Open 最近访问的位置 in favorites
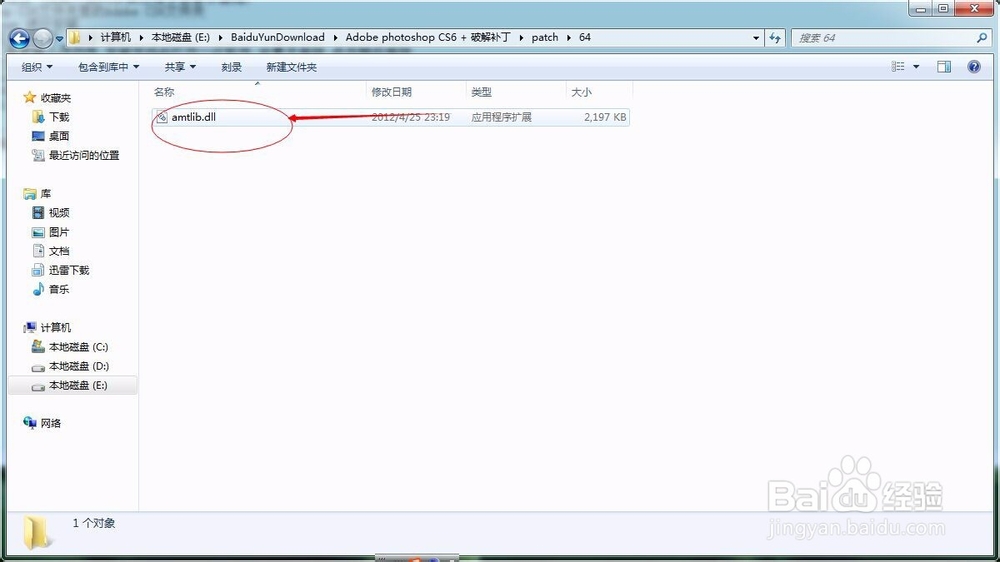1000x562 pixels. click(x=84, y=155)
